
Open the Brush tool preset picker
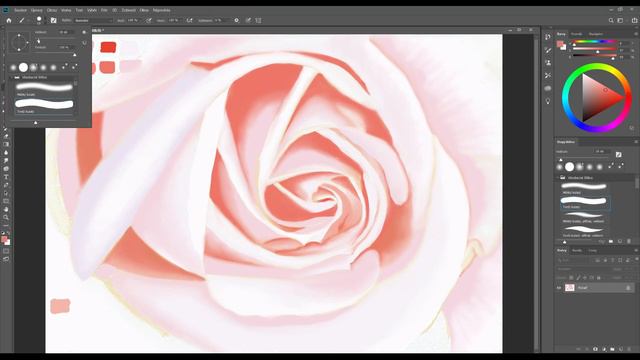(x=23, y=20)
